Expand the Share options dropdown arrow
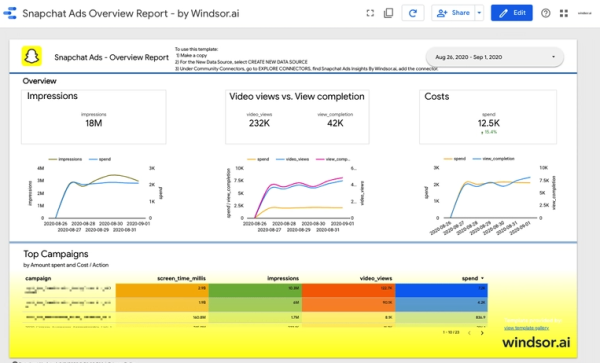600x363 pixels. pyautogui.click(x=479, y=13)
